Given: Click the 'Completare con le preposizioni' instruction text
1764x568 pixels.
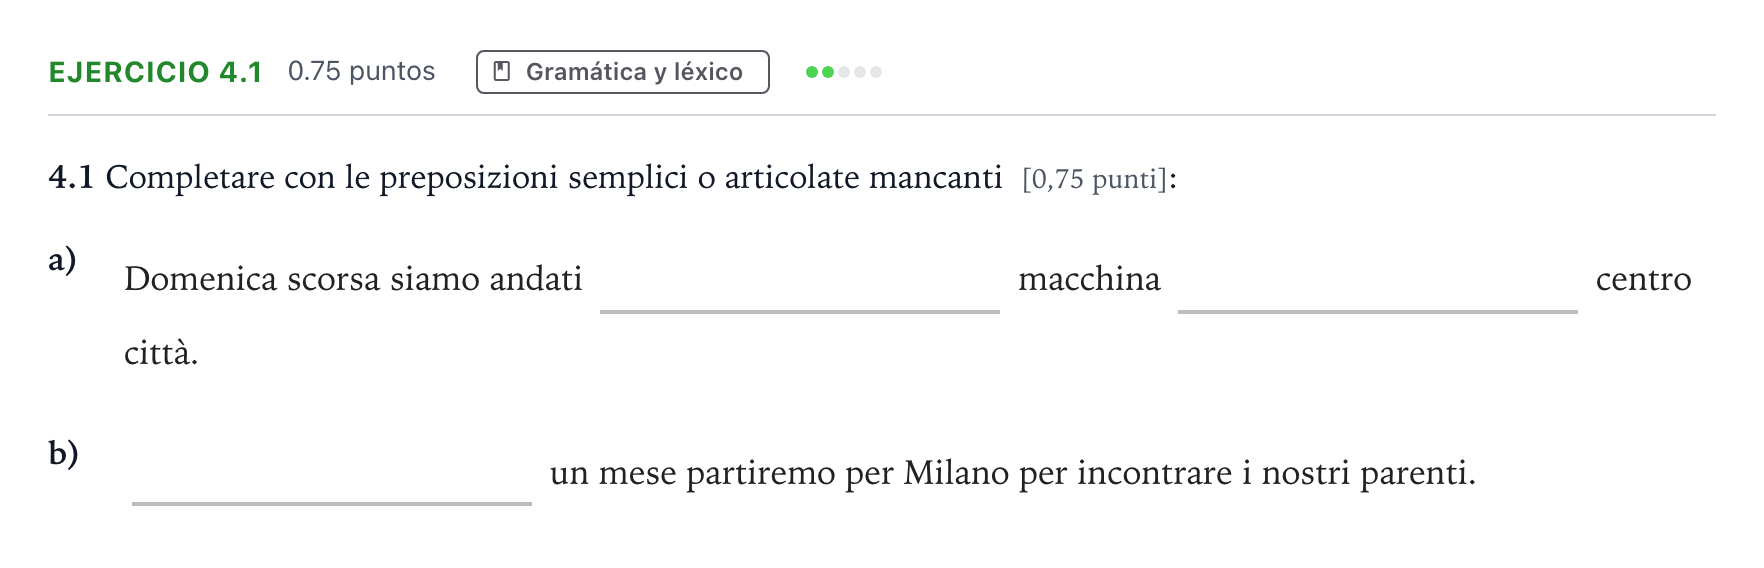Looking at the screenshot, I should [x=554, y=178].
